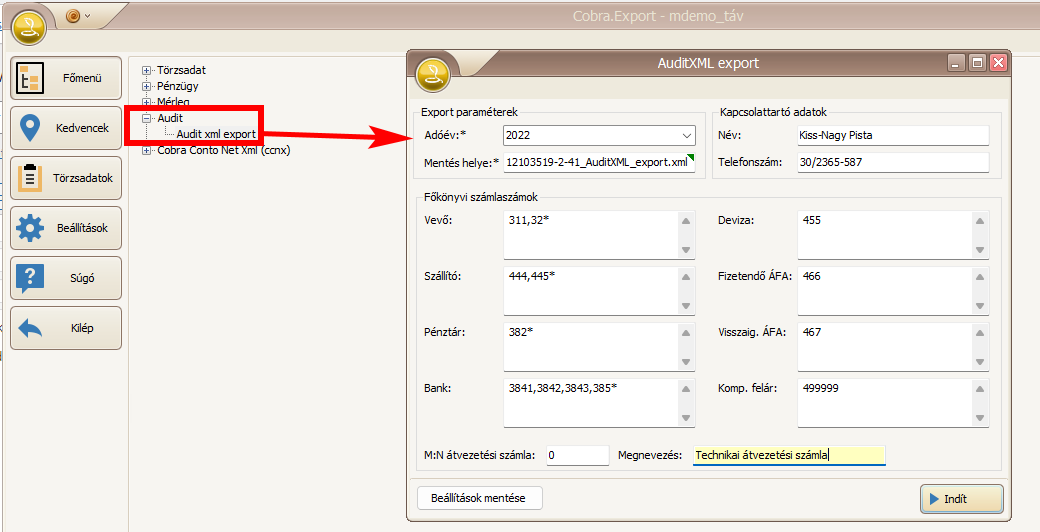
Task: Open Törzsadatok sidebar button
Action: pyautogui.click(x=66, y=178)
